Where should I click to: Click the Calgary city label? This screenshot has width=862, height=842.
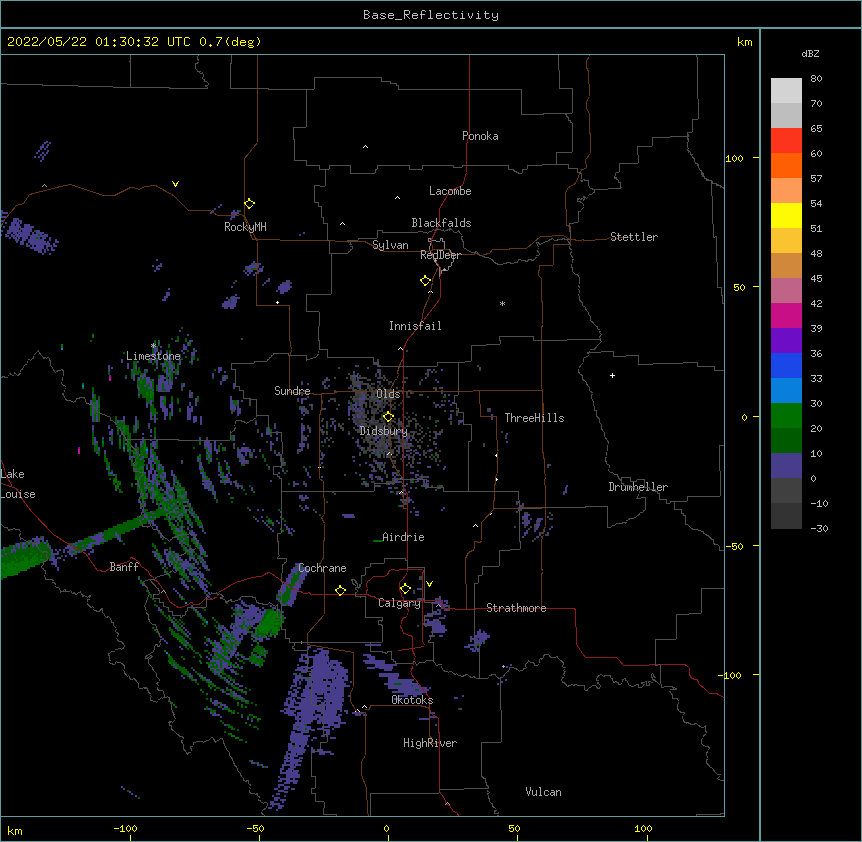399,603
